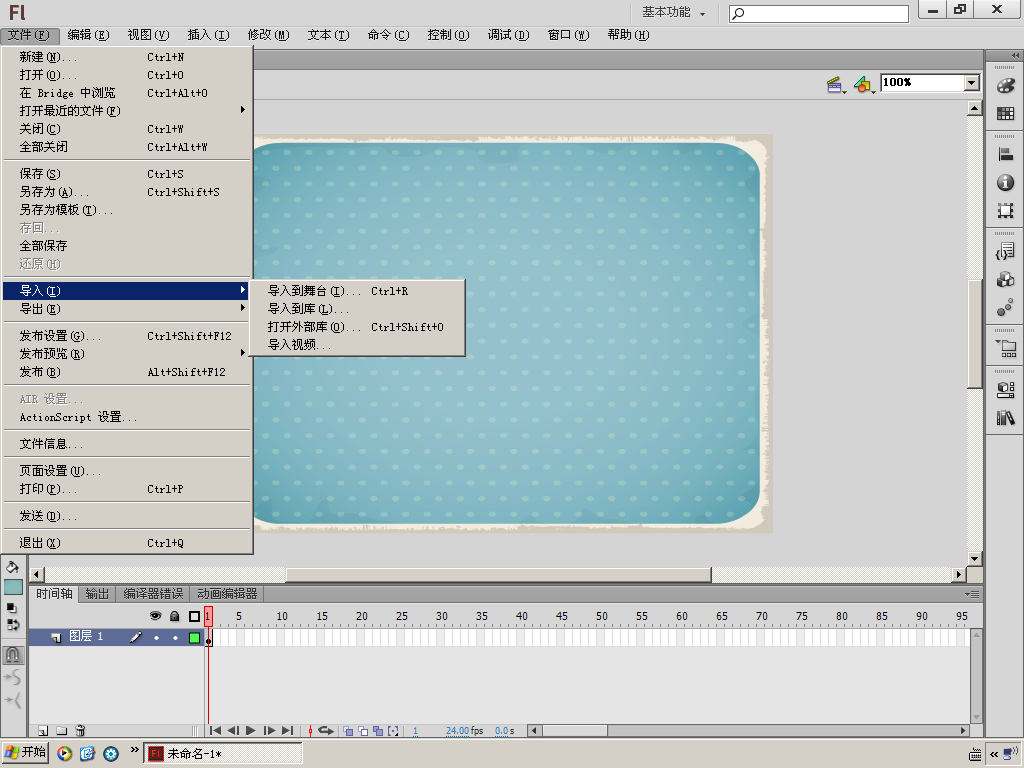Click the teal fill color swatch
1024x768 pixels.
tap(14, 587)
